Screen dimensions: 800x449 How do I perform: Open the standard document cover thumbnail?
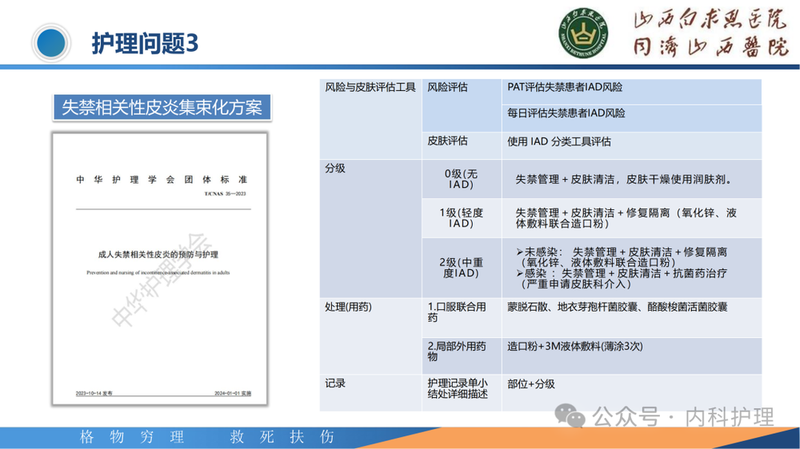160,269
